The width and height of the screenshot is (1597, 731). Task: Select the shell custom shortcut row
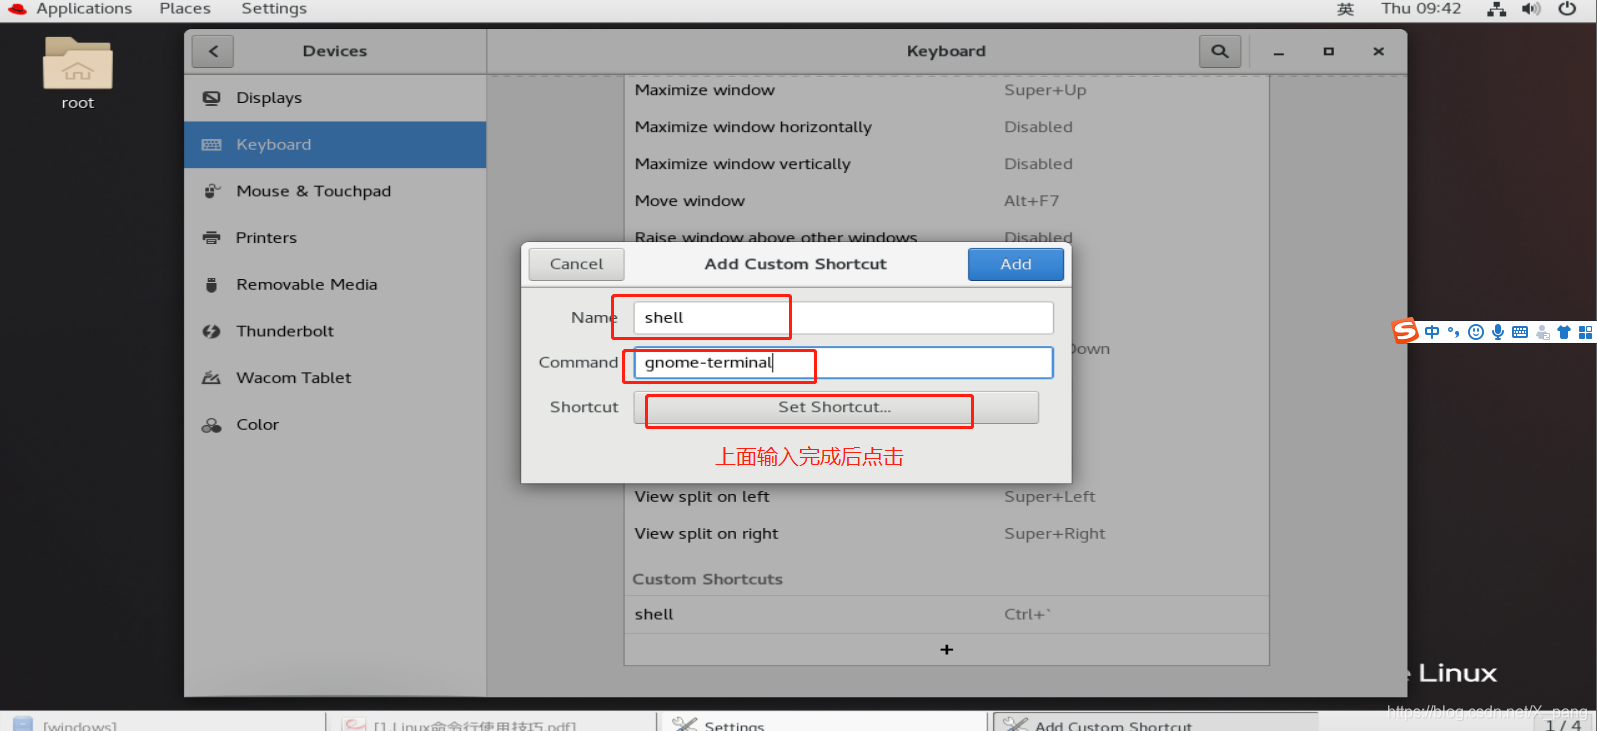click(946, 615)
